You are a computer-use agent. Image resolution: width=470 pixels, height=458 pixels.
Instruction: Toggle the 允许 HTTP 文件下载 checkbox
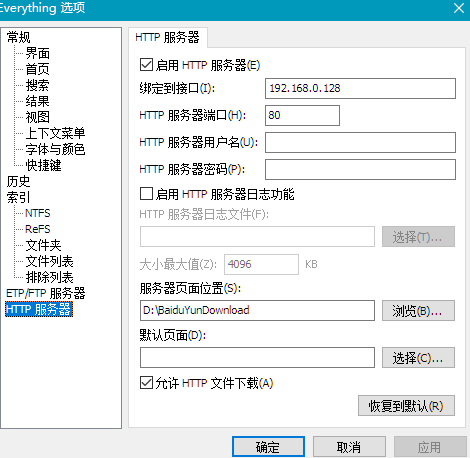coord(146,383)
